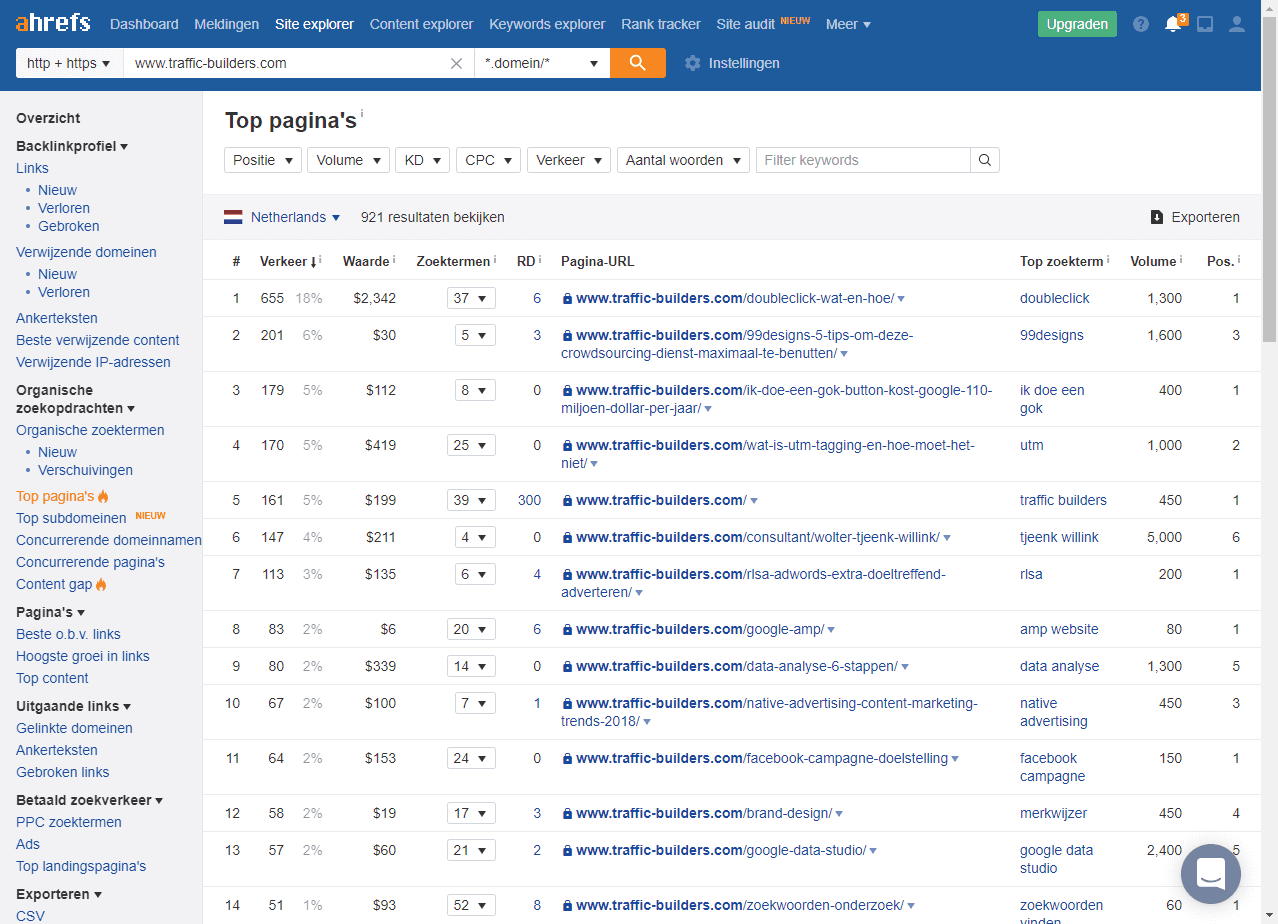Click info icon beside Pos. header
The height and width of the screenshot is (924, 1278).
click(x=1239, y=260)
